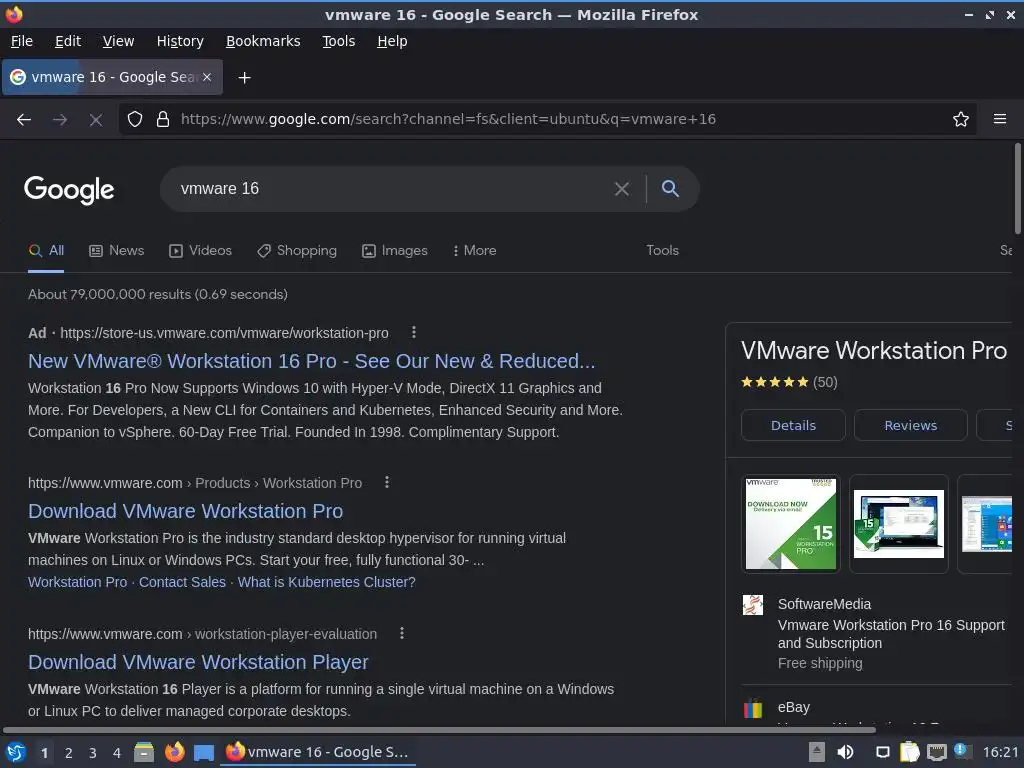The image size is (1024, 768).
Task: Open options dots beside the ad URL
Action: tap(413, 332)
